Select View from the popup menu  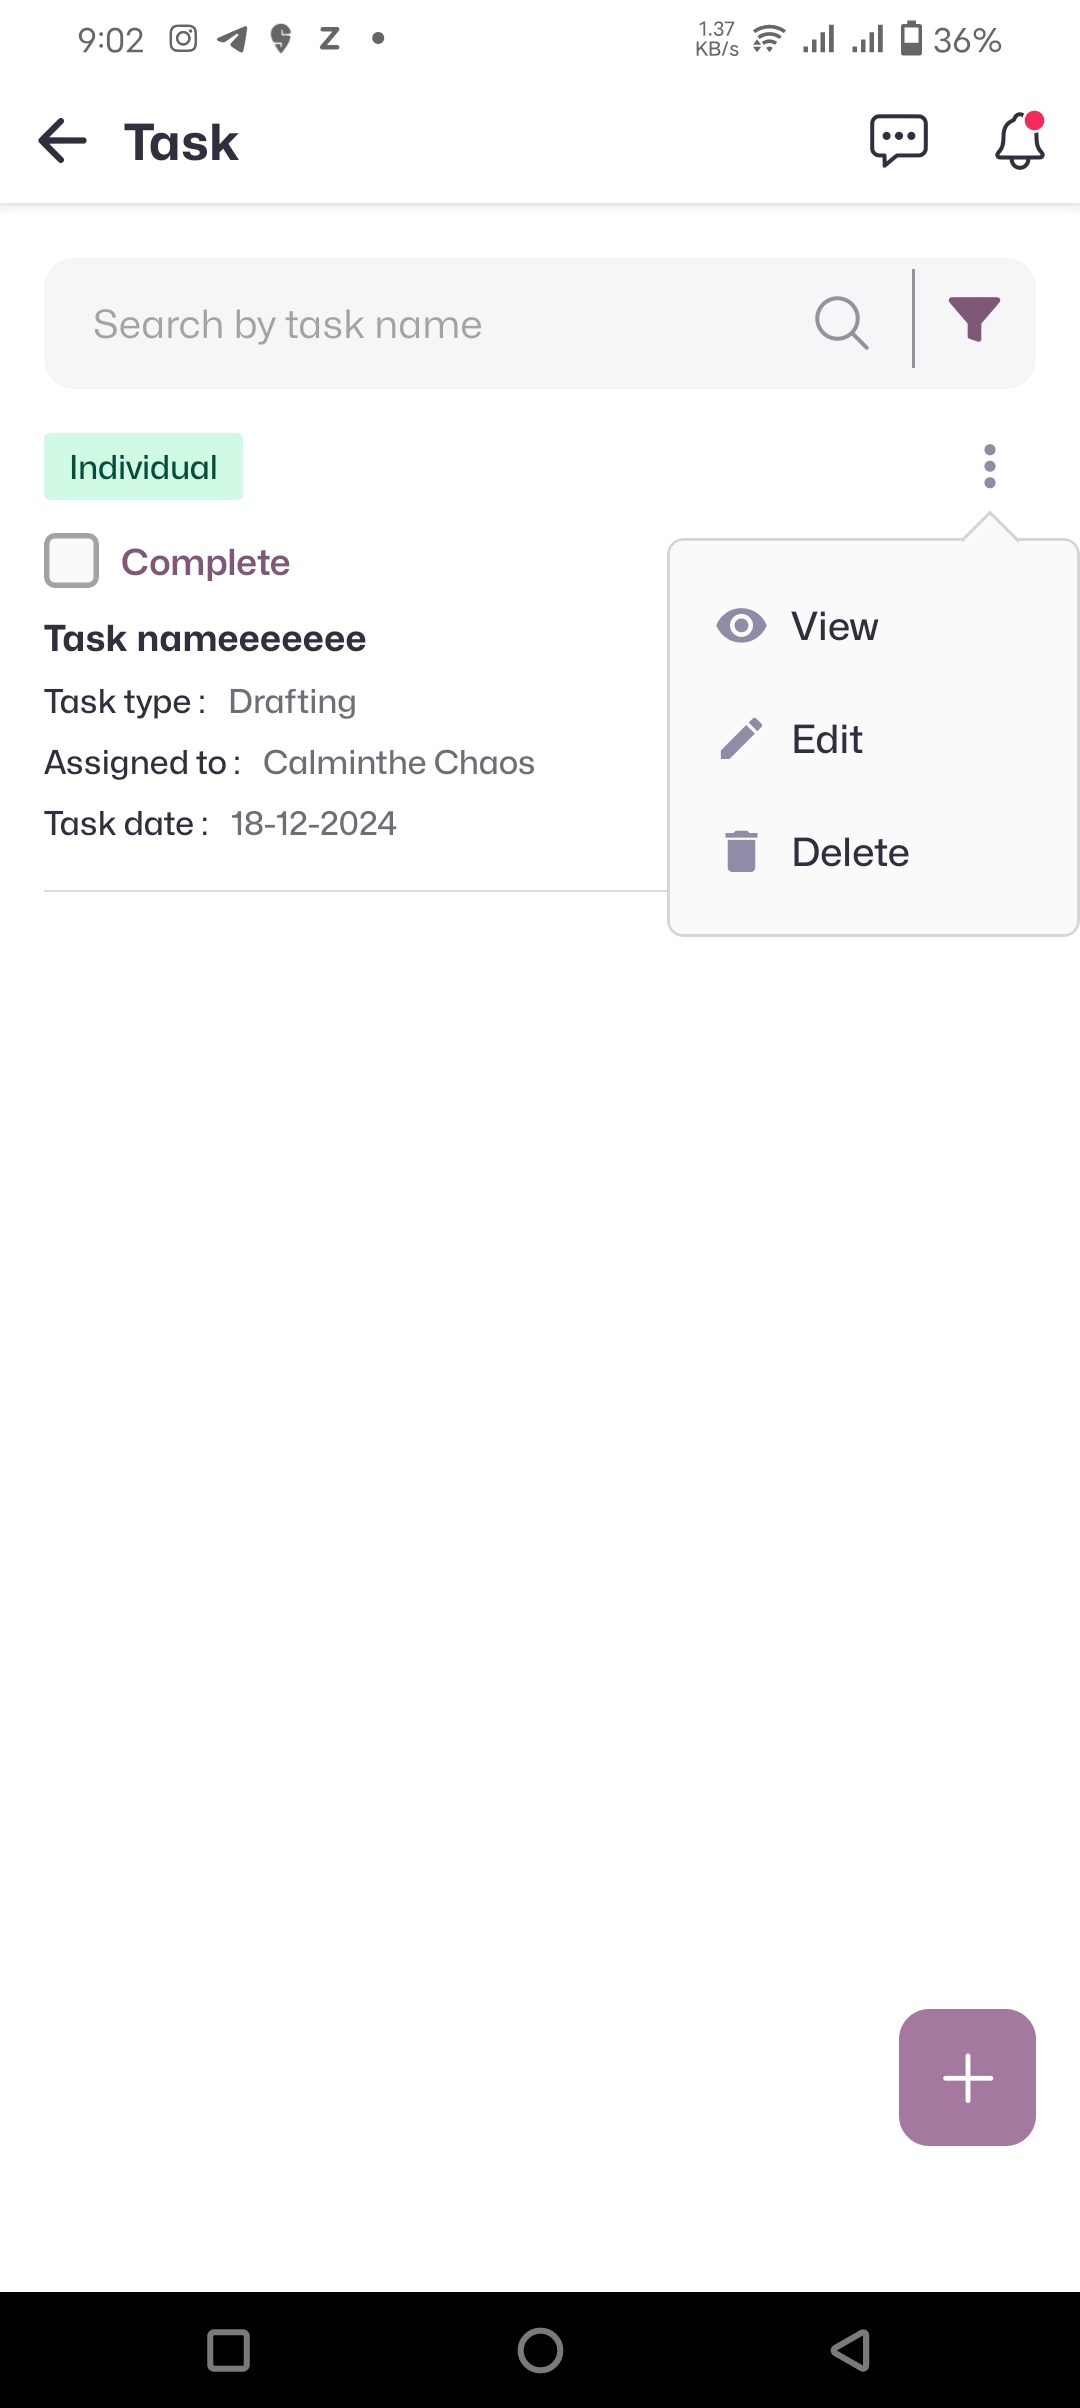(835, 626)
